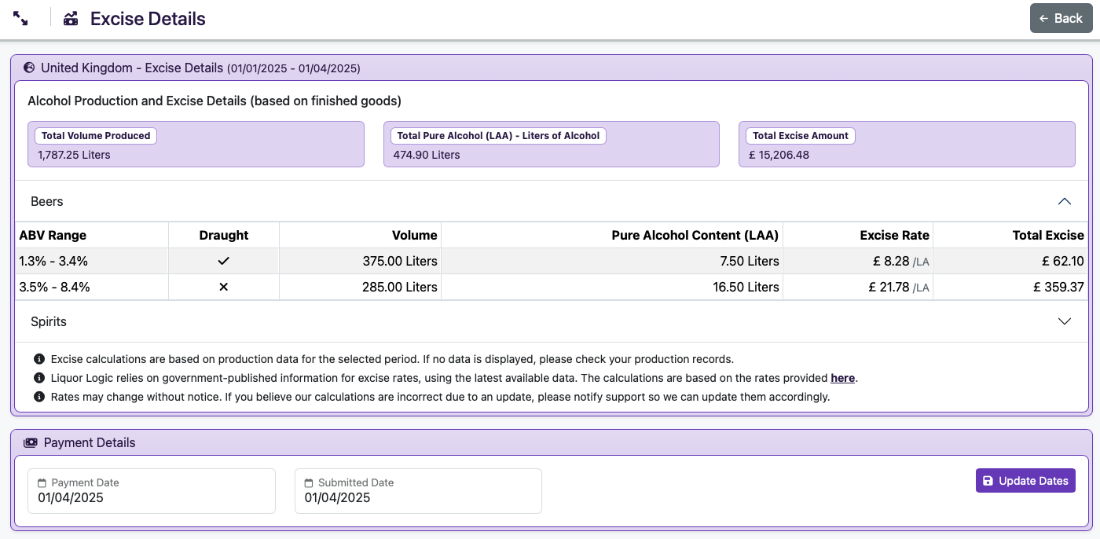Image resolution: width=1100 pixels, height=539 pixels.
Task: Expand the Spirits section chevron
Action: pos(1064,322)
